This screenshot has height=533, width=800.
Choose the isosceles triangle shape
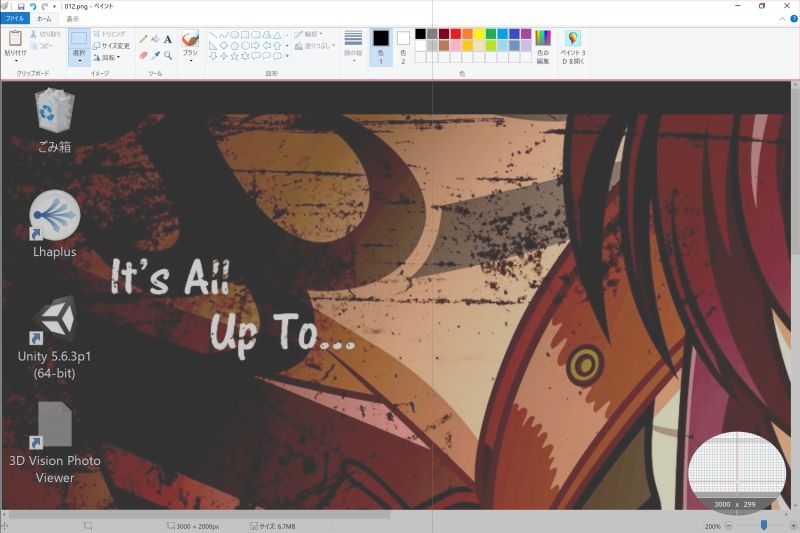[277, 35]
